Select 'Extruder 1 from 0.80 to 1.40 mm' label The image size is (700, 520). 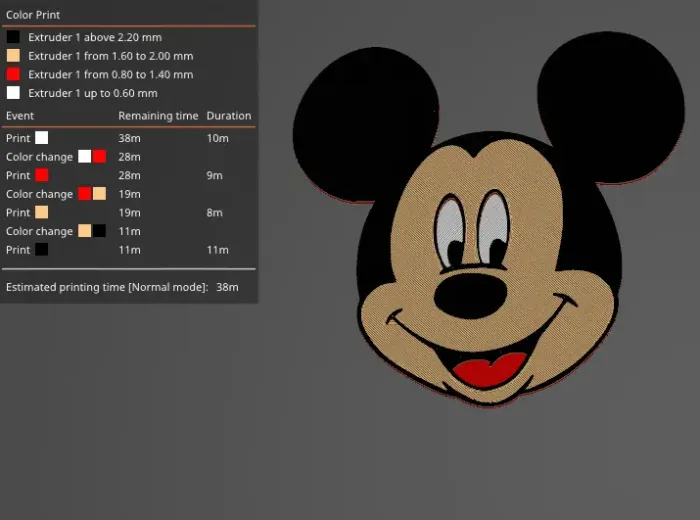click(x=110, y=75)
